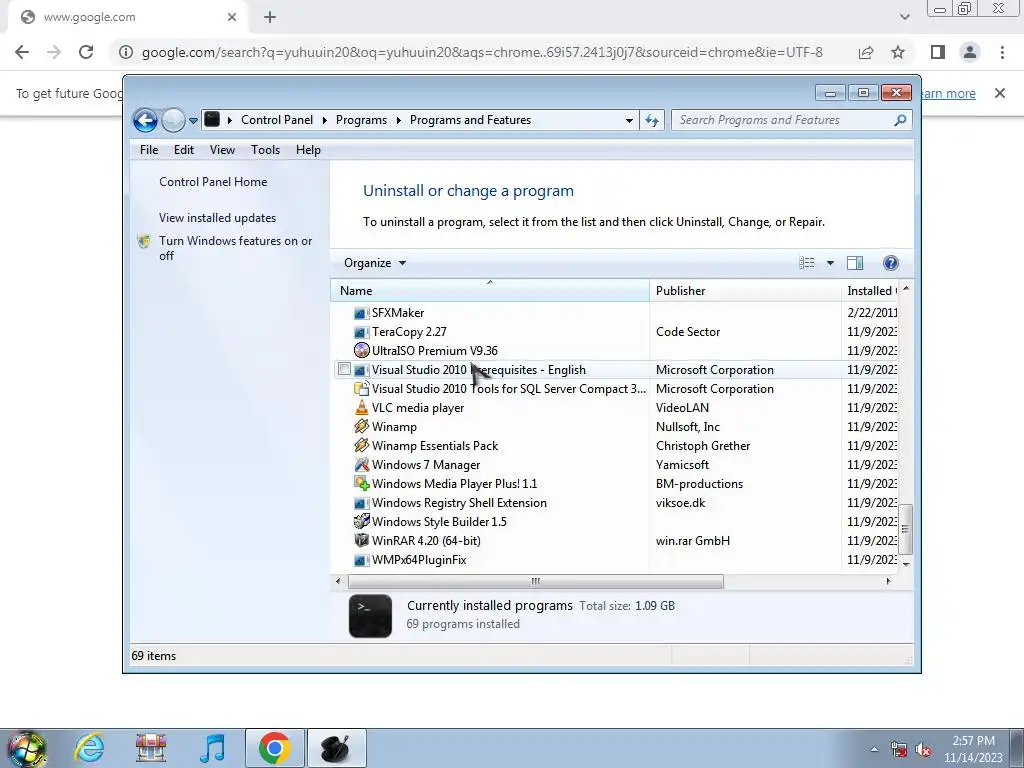Open Turn Windows features on or off

pos(236,248)
